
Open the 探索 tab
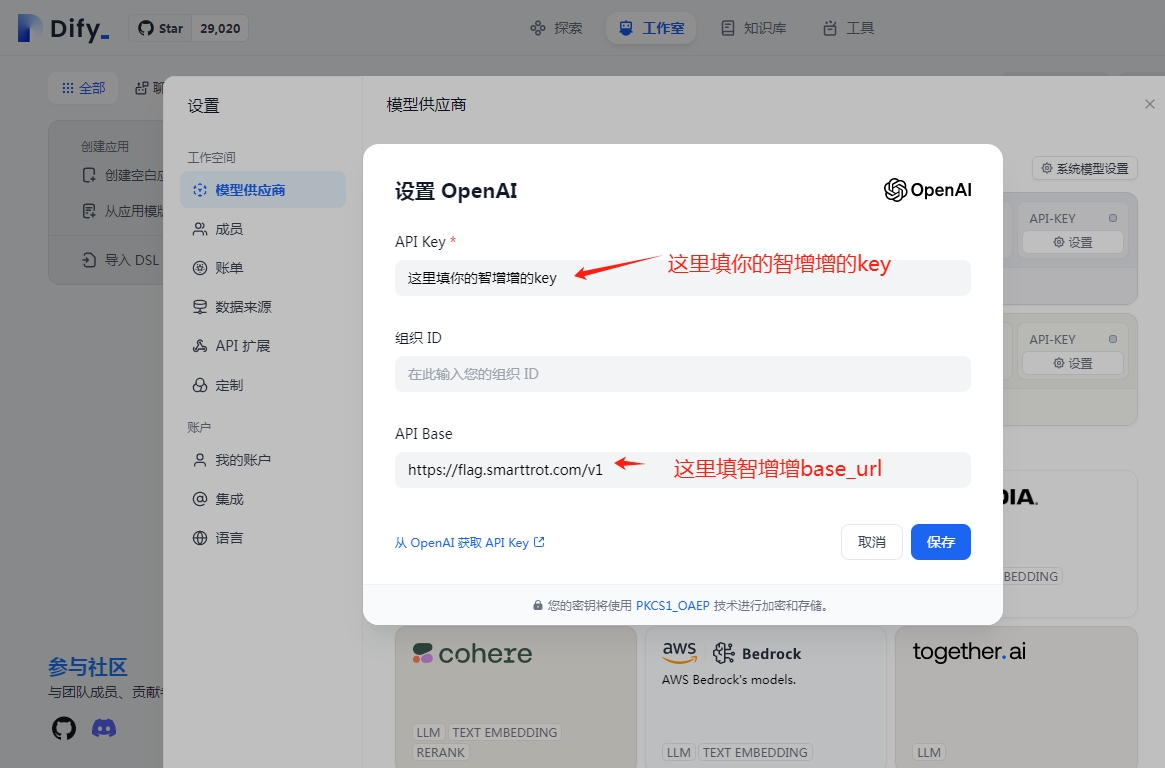click(556, 28)
